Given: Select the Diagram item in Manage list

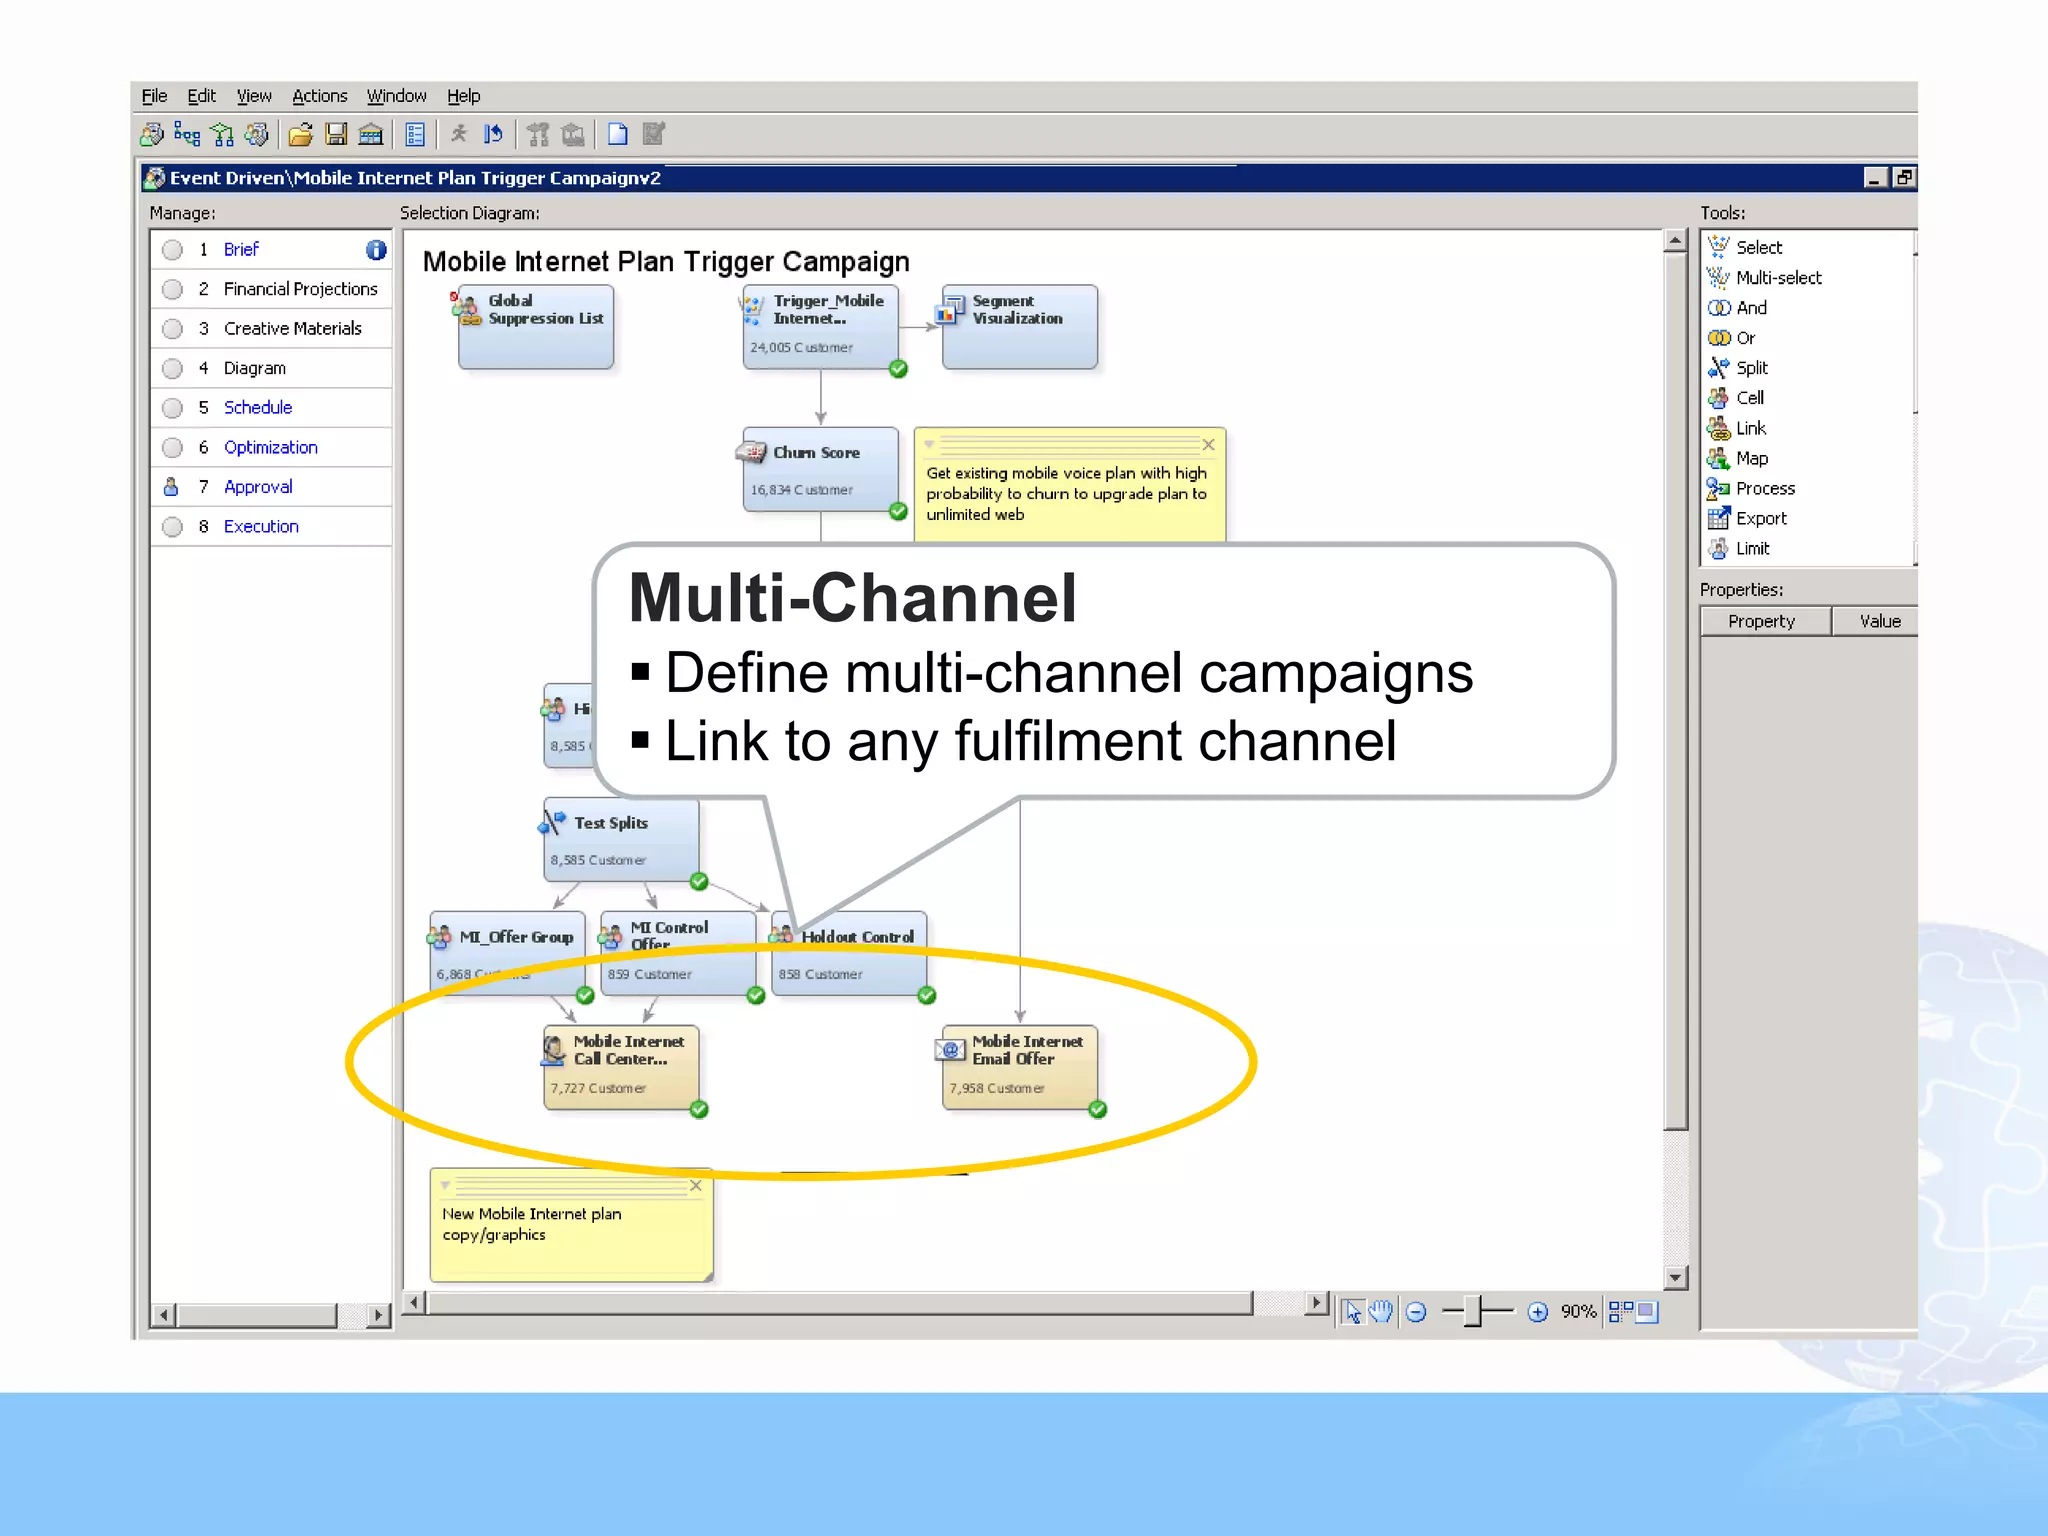Looking at the screenshot, I should click(254, 368).
